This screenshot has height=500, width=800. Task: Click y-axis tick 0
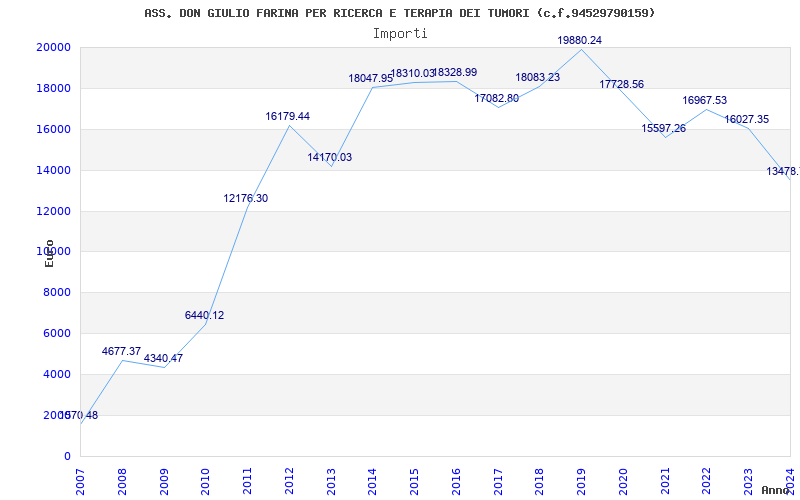(x=67, y=456)
